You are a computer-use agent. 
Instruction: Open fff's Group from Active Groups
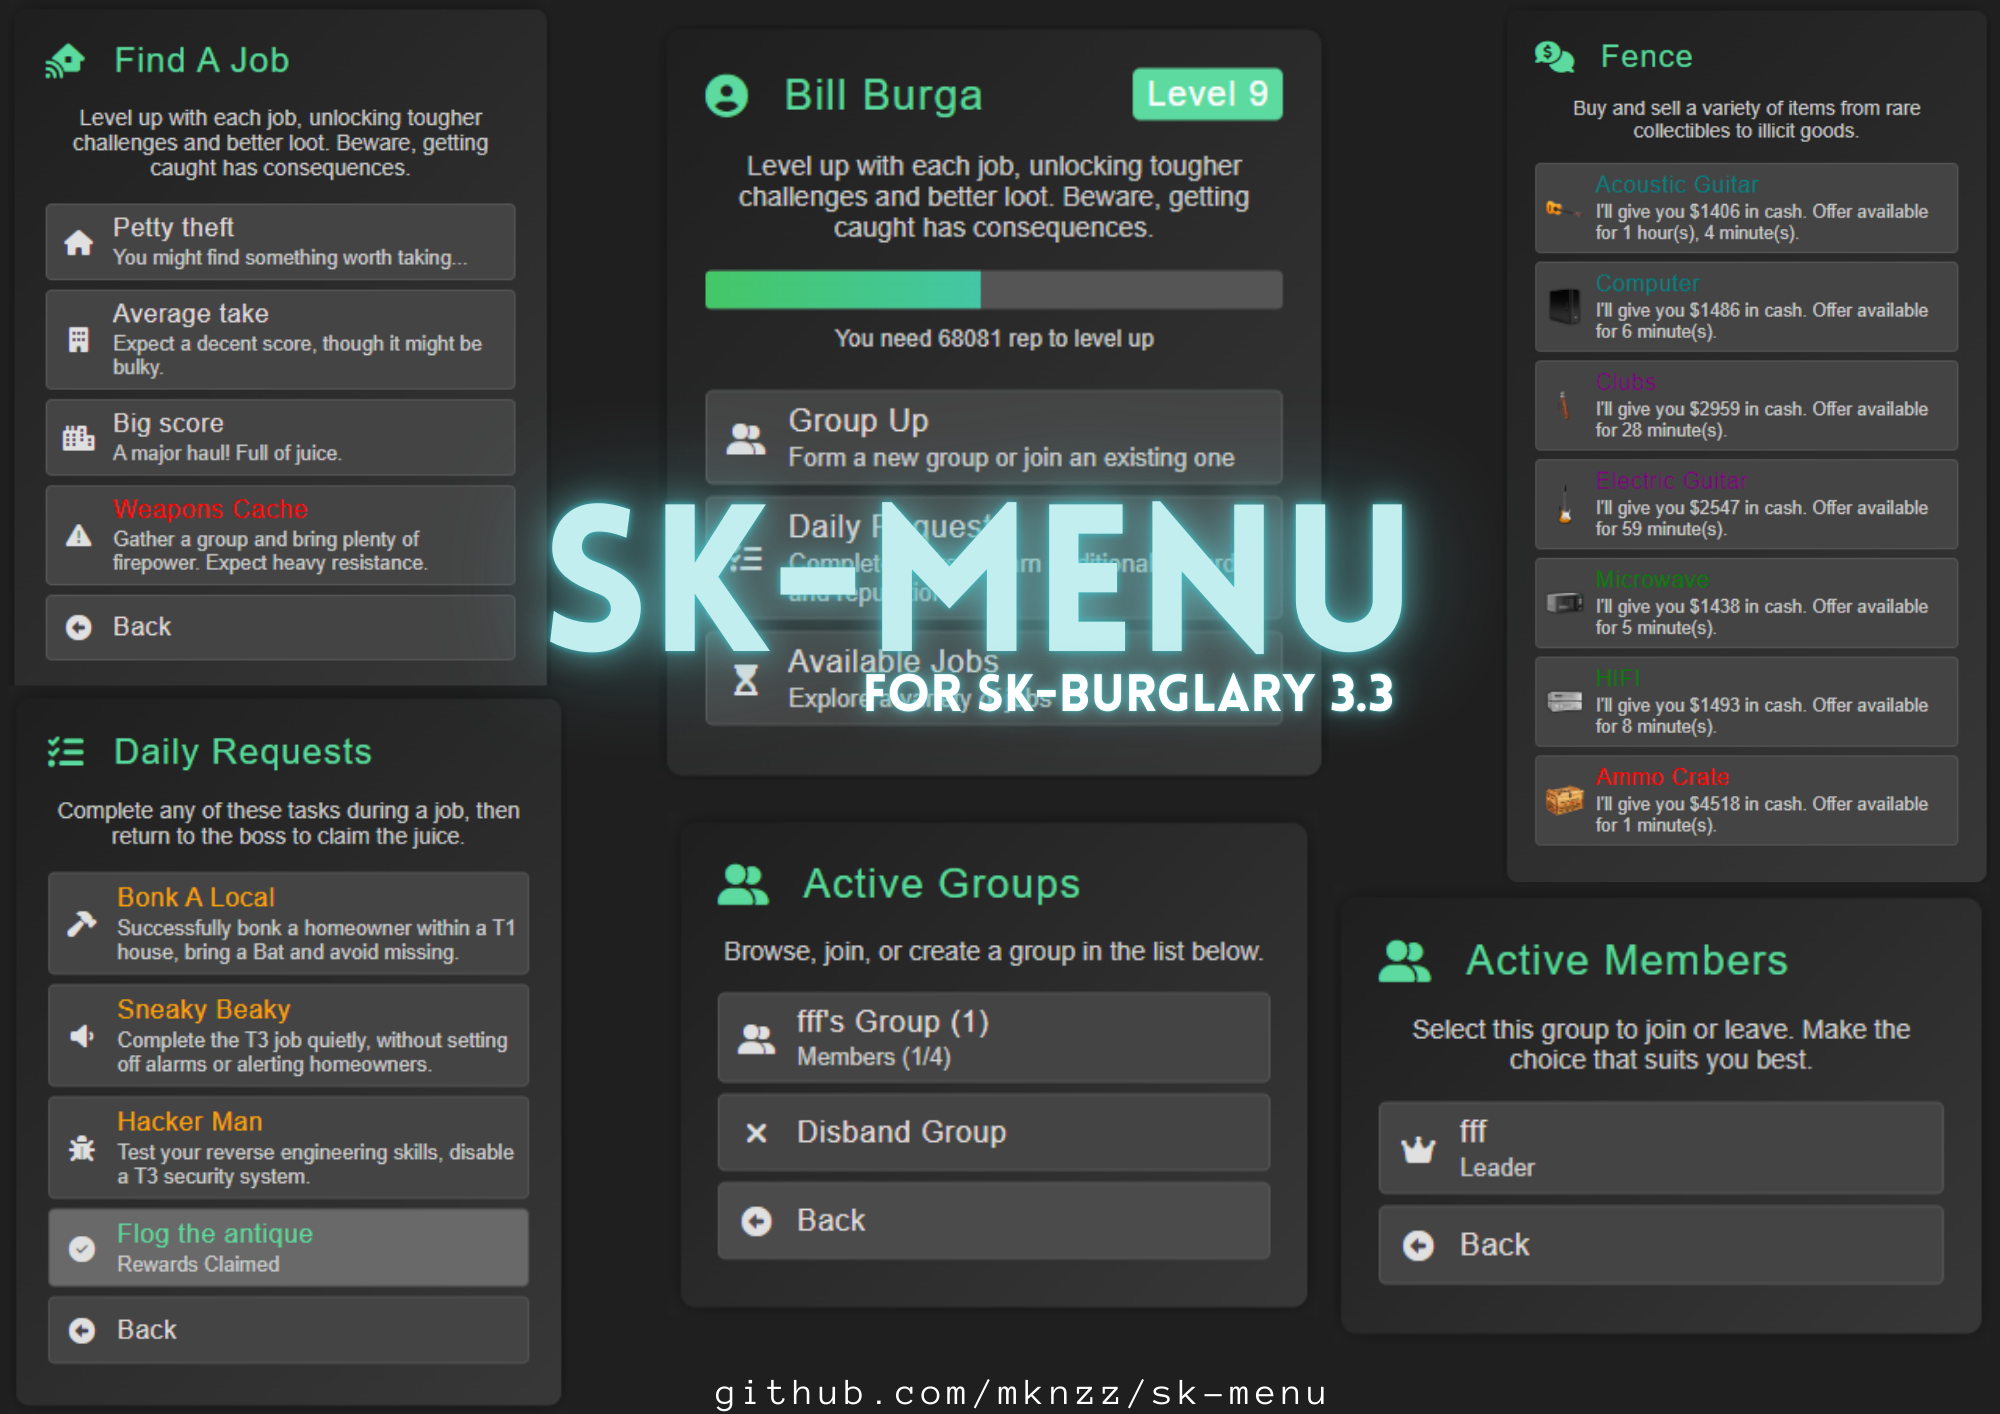coord(992,1037)
